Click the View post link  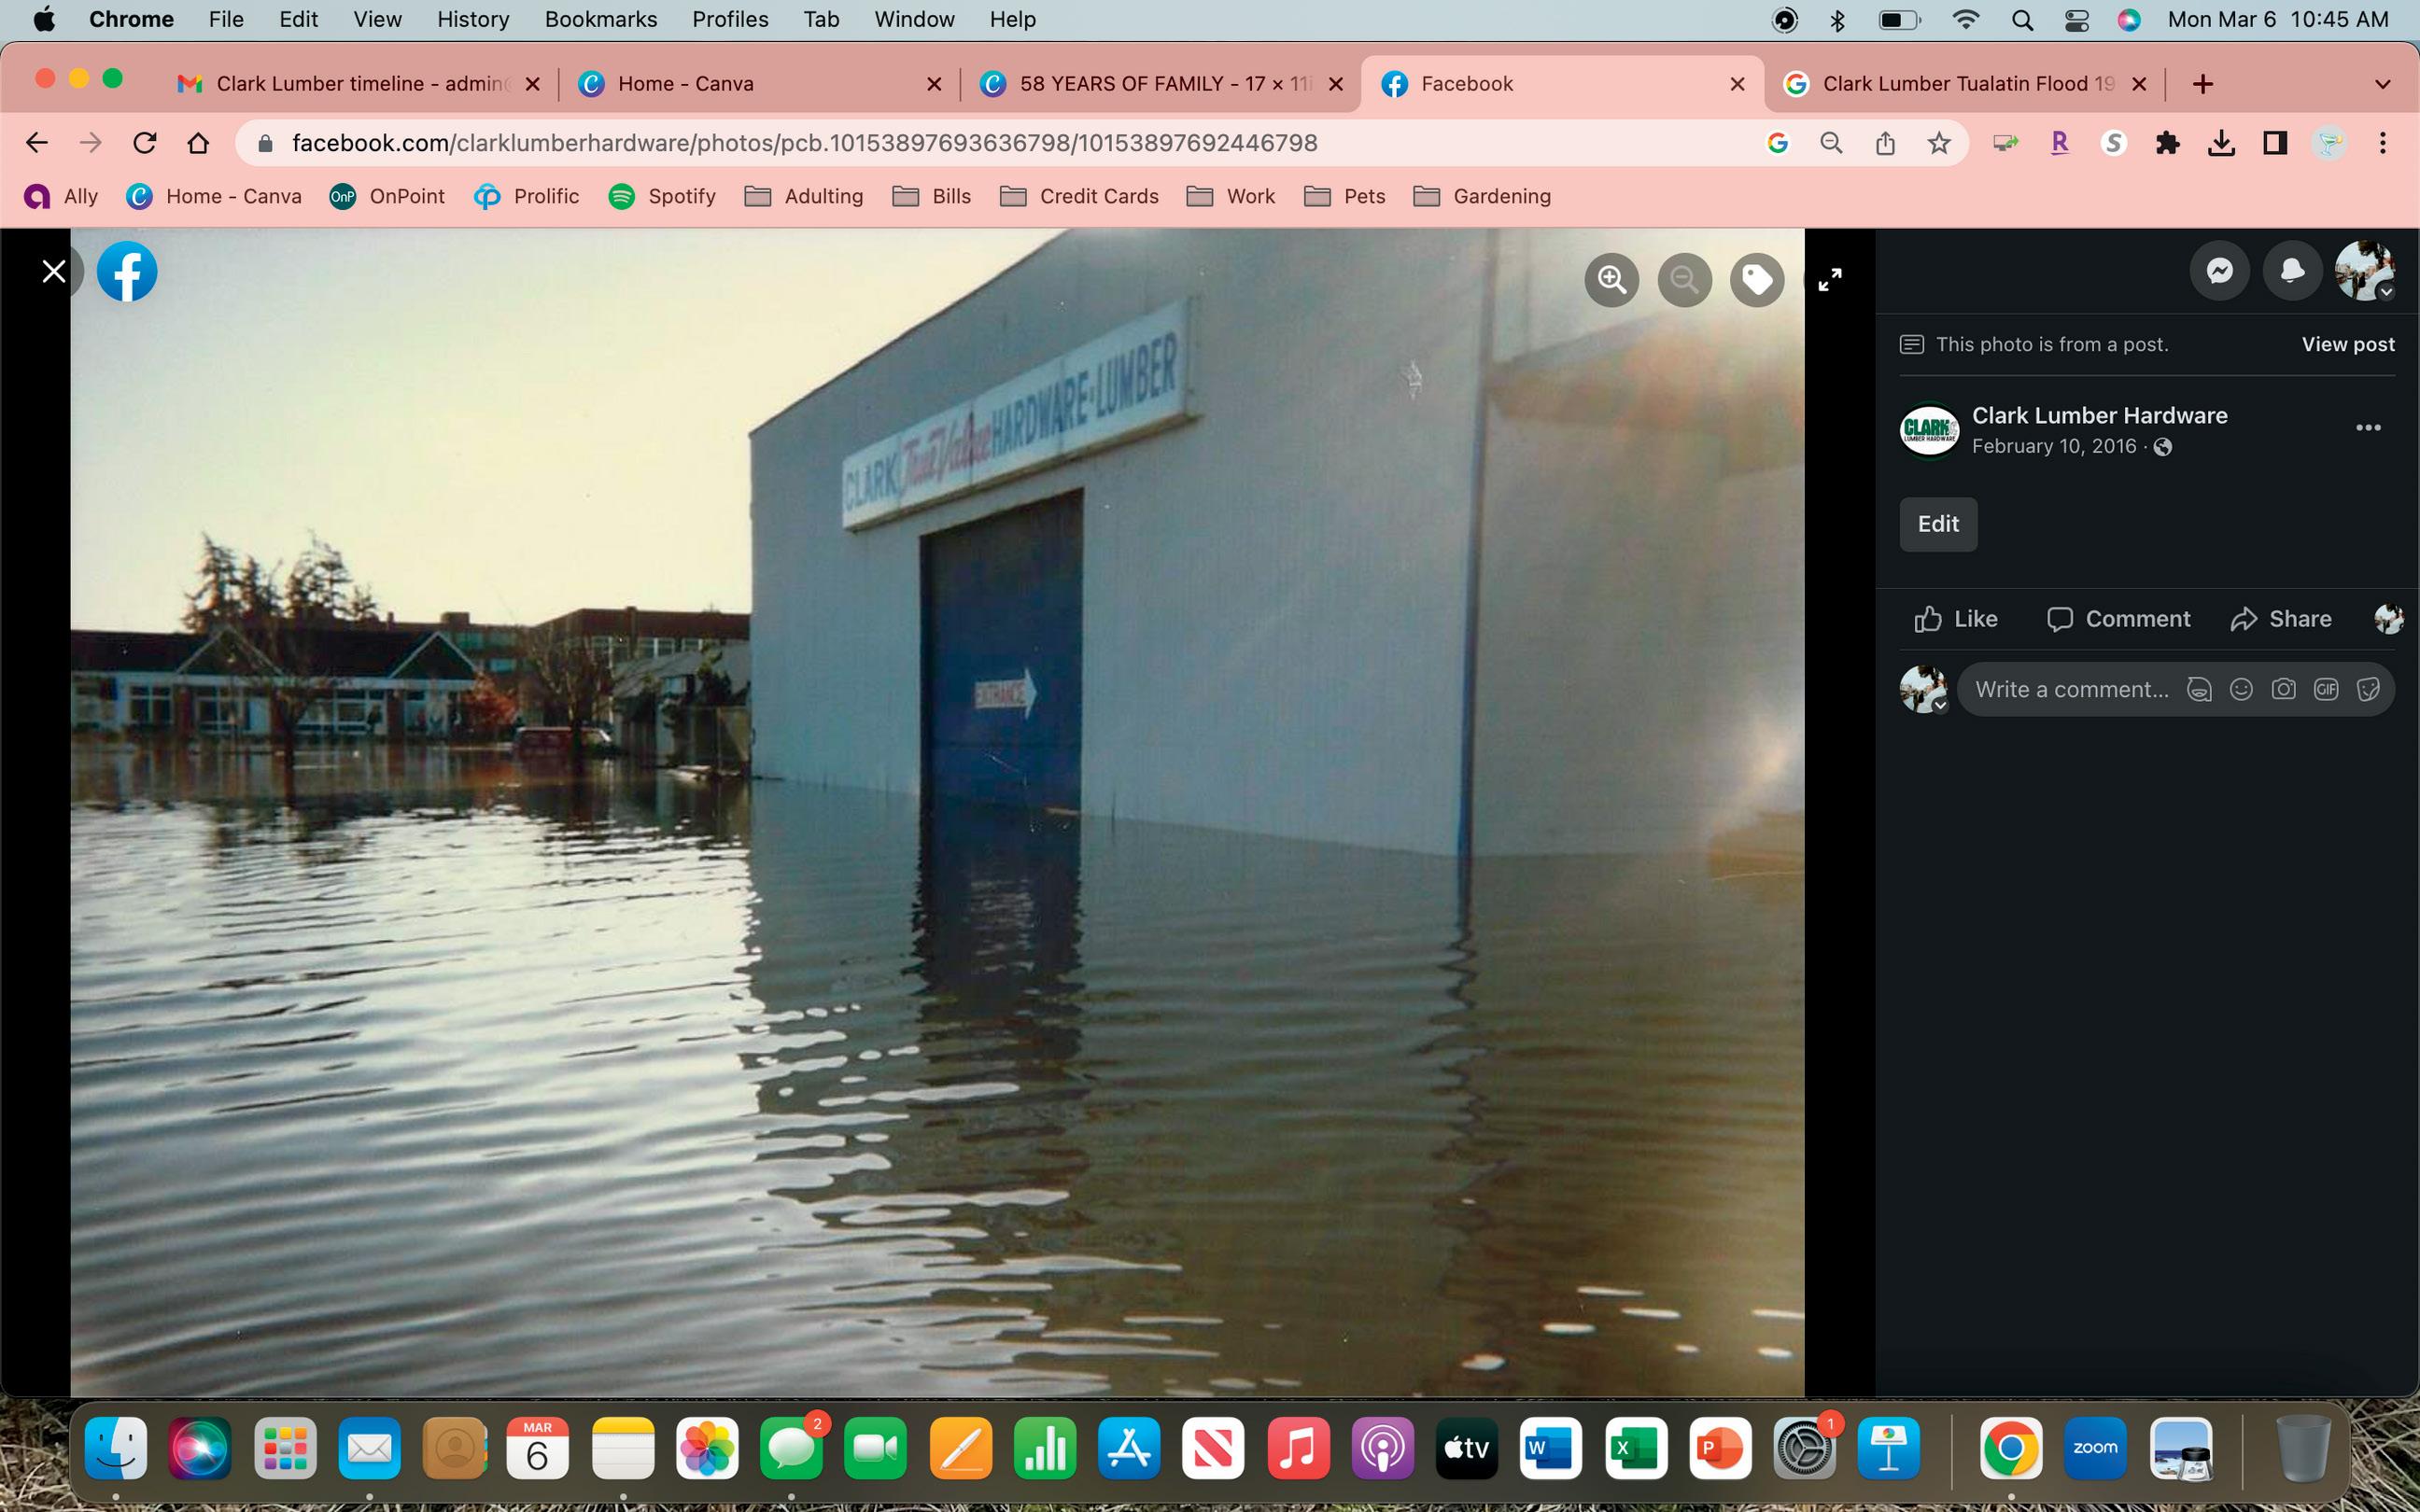(2347, 344)
